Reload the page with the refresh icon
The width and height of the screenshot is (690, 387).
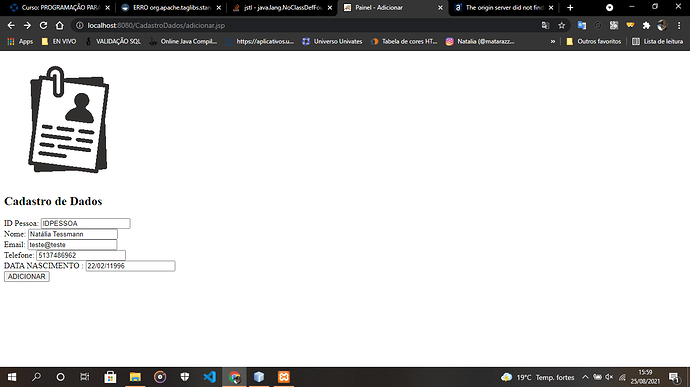(x=43, y=26)
